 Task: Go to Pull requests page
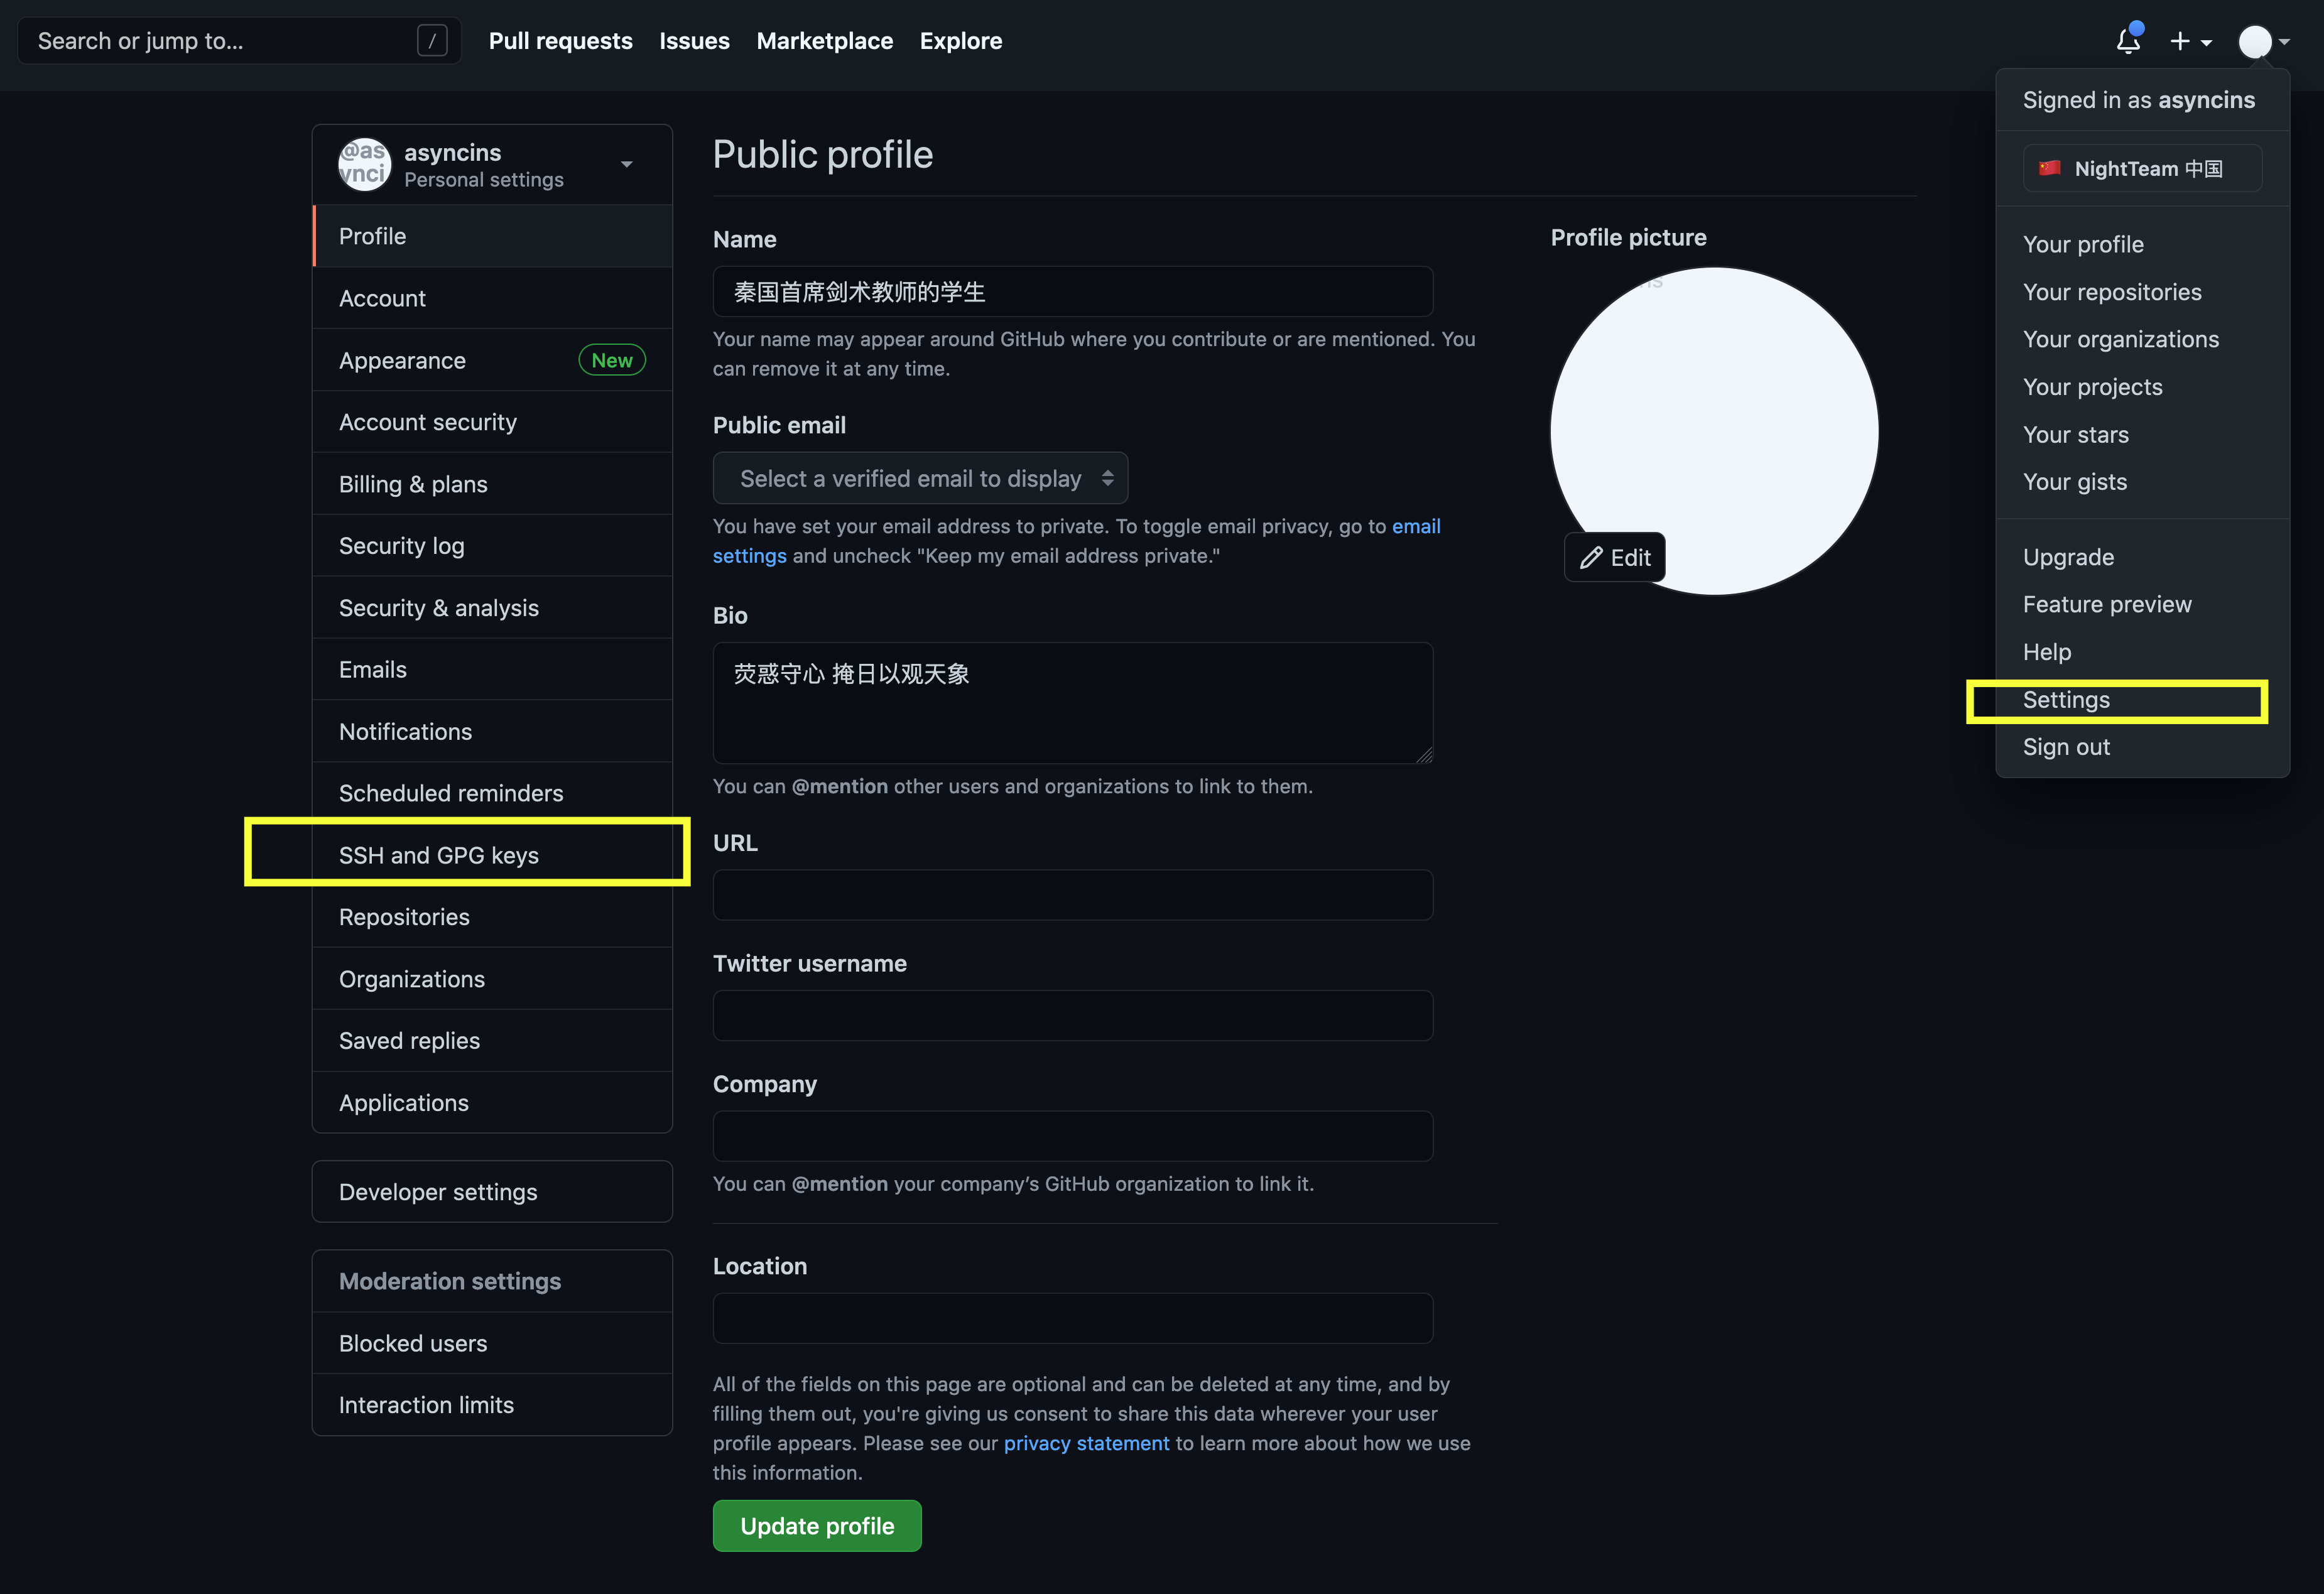pyautogui.click(x=560, y=41)
